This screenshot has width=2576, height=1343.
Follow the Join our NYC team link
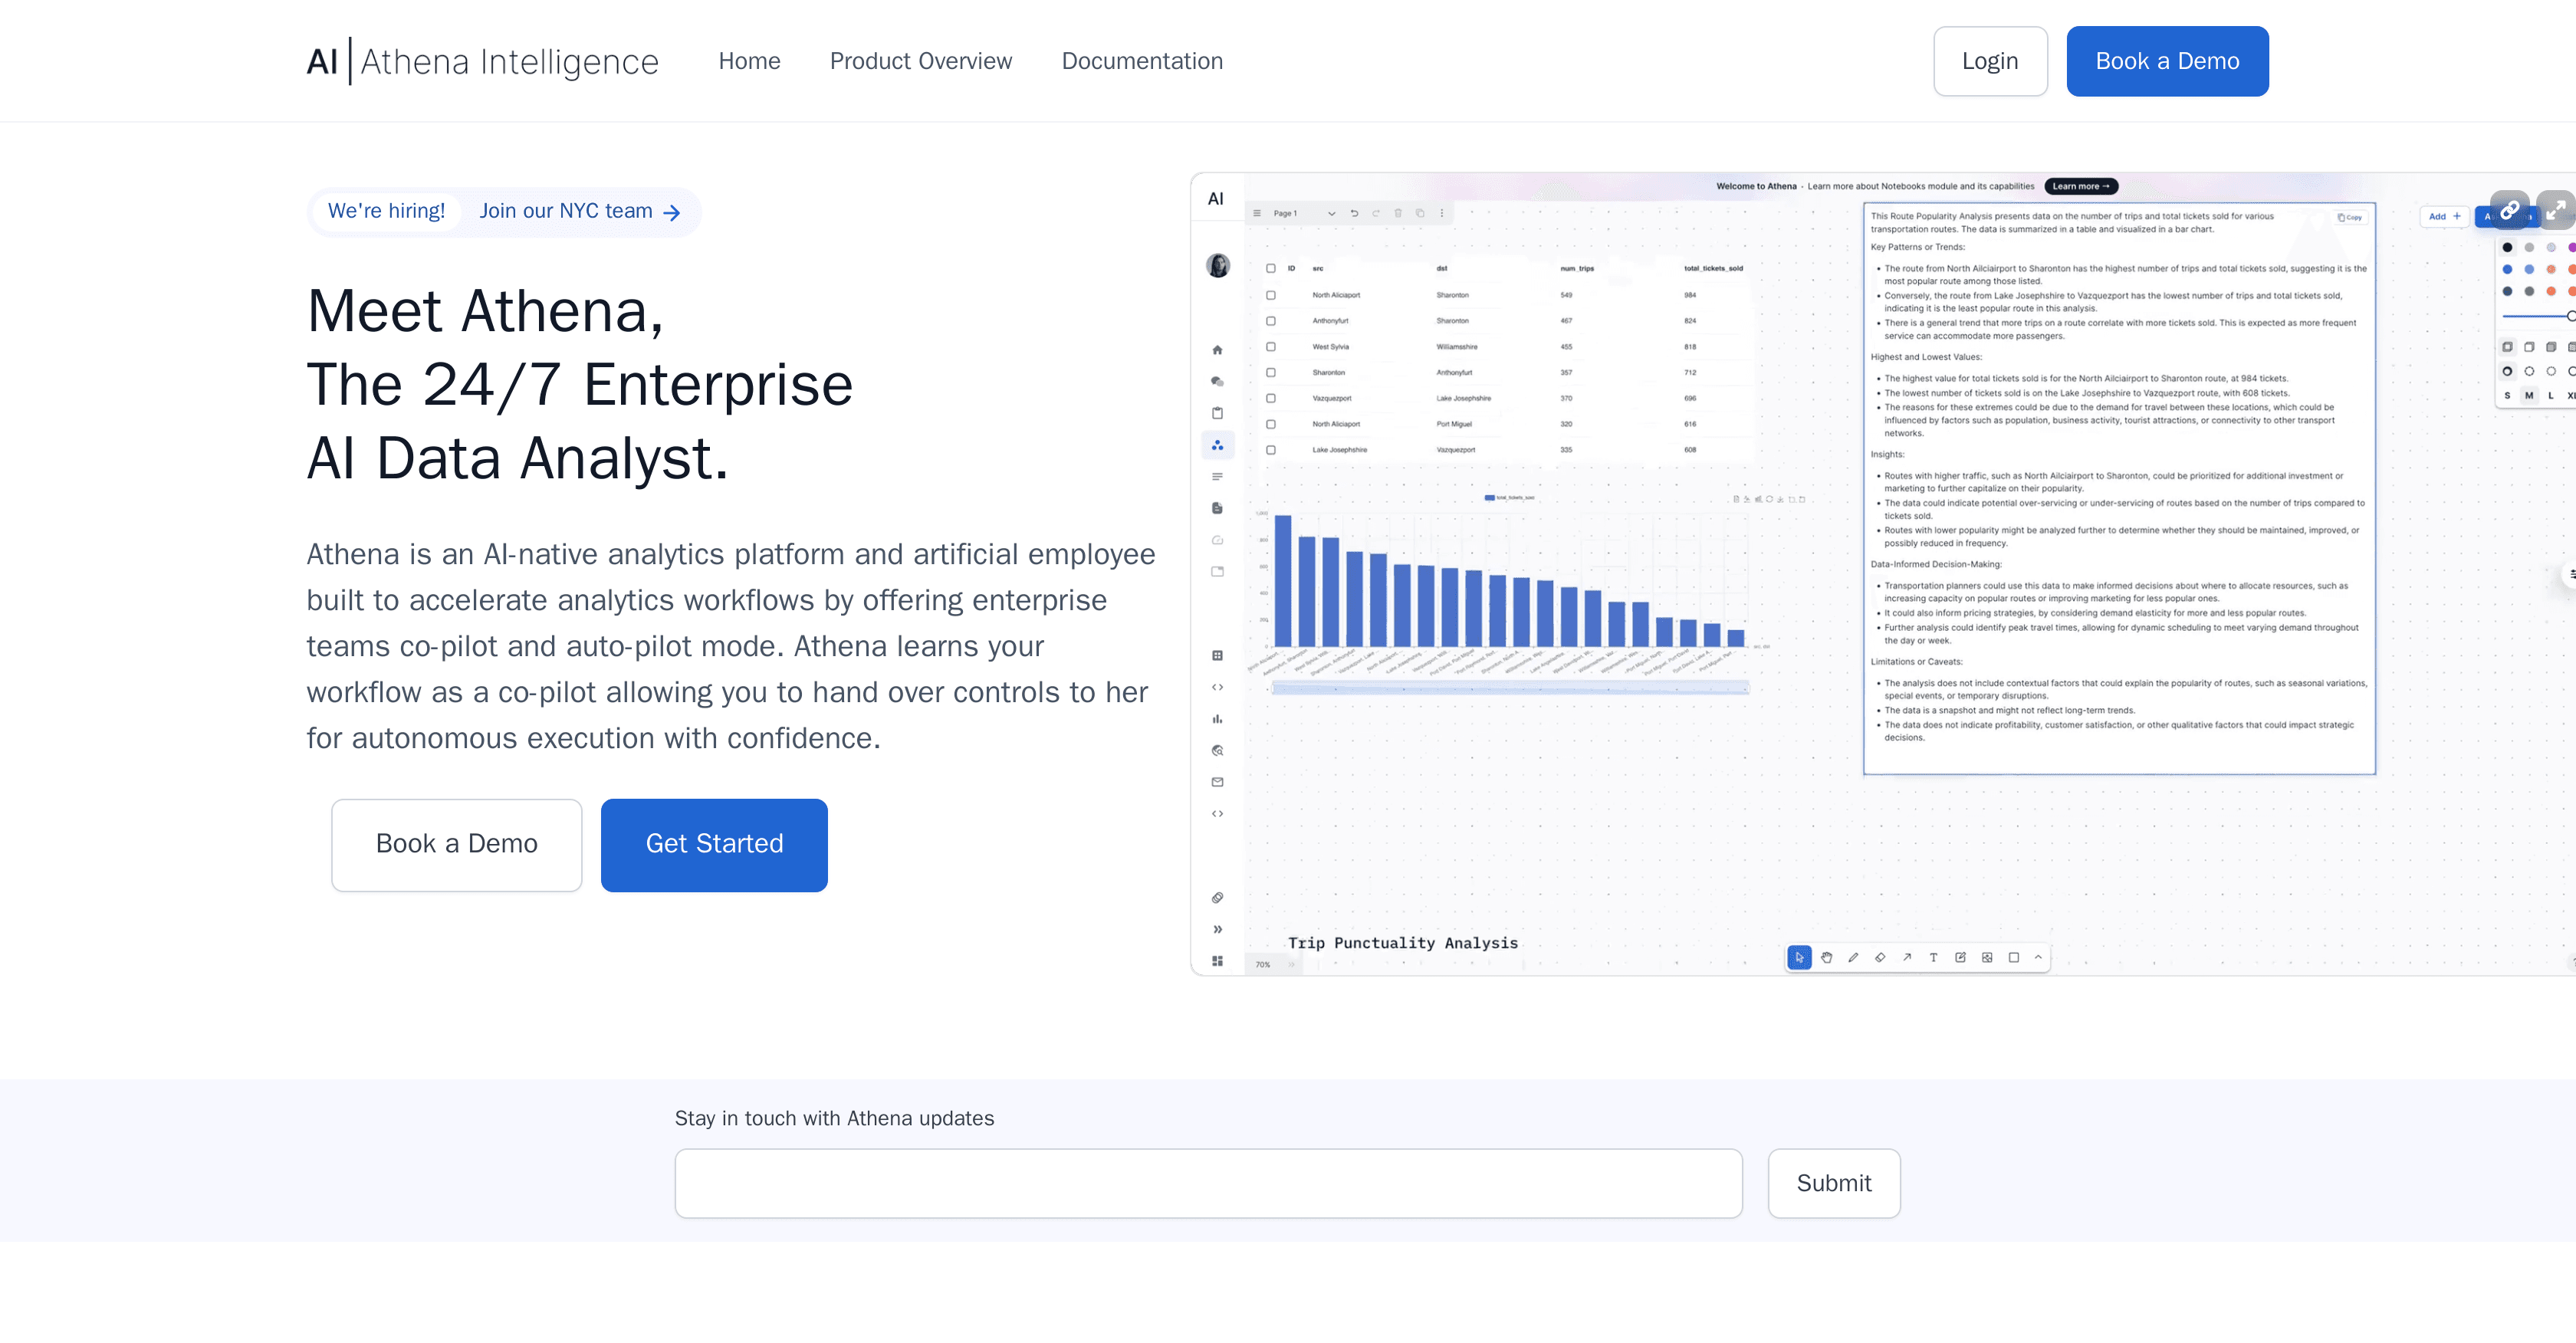click(x=566, y=211)
